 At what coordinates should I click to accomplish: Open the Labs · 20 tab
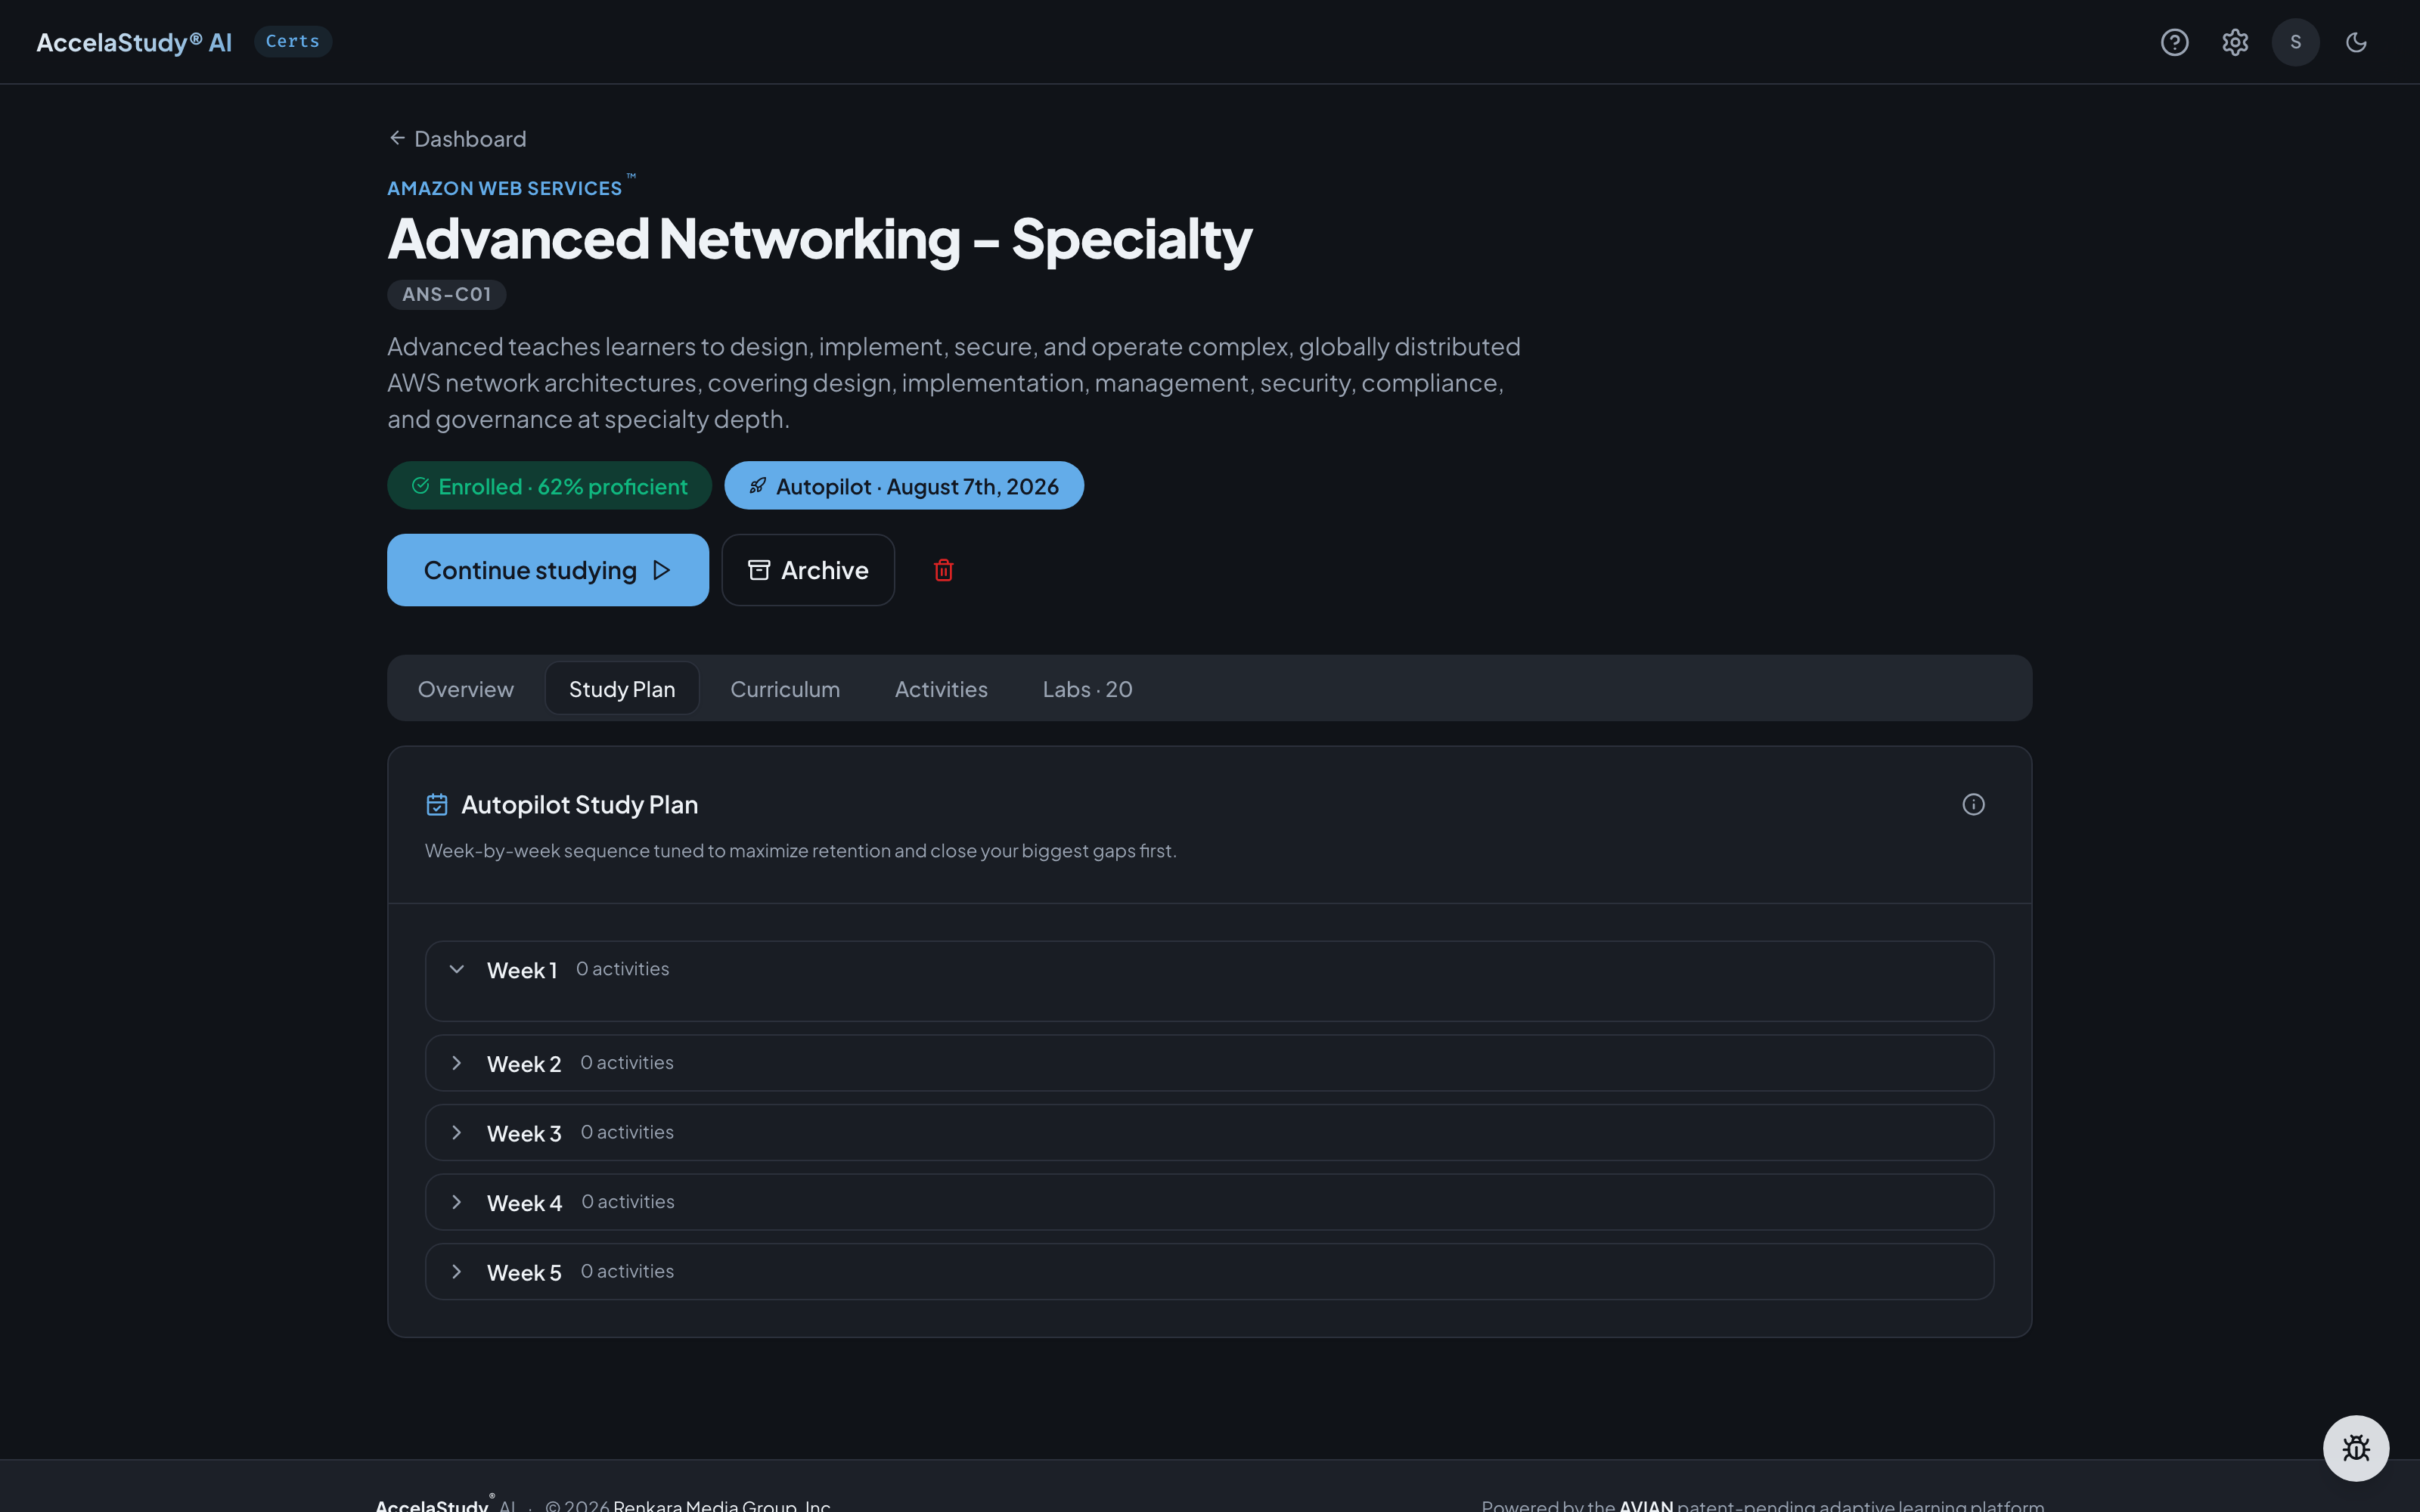pyautogui.click(x=1087, y=689)
